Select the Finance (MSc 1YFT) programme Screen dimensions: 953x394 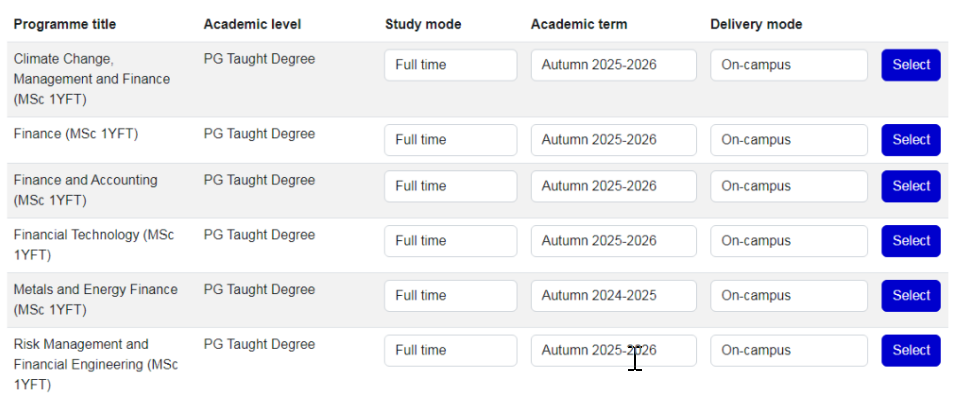pos(910,140)
